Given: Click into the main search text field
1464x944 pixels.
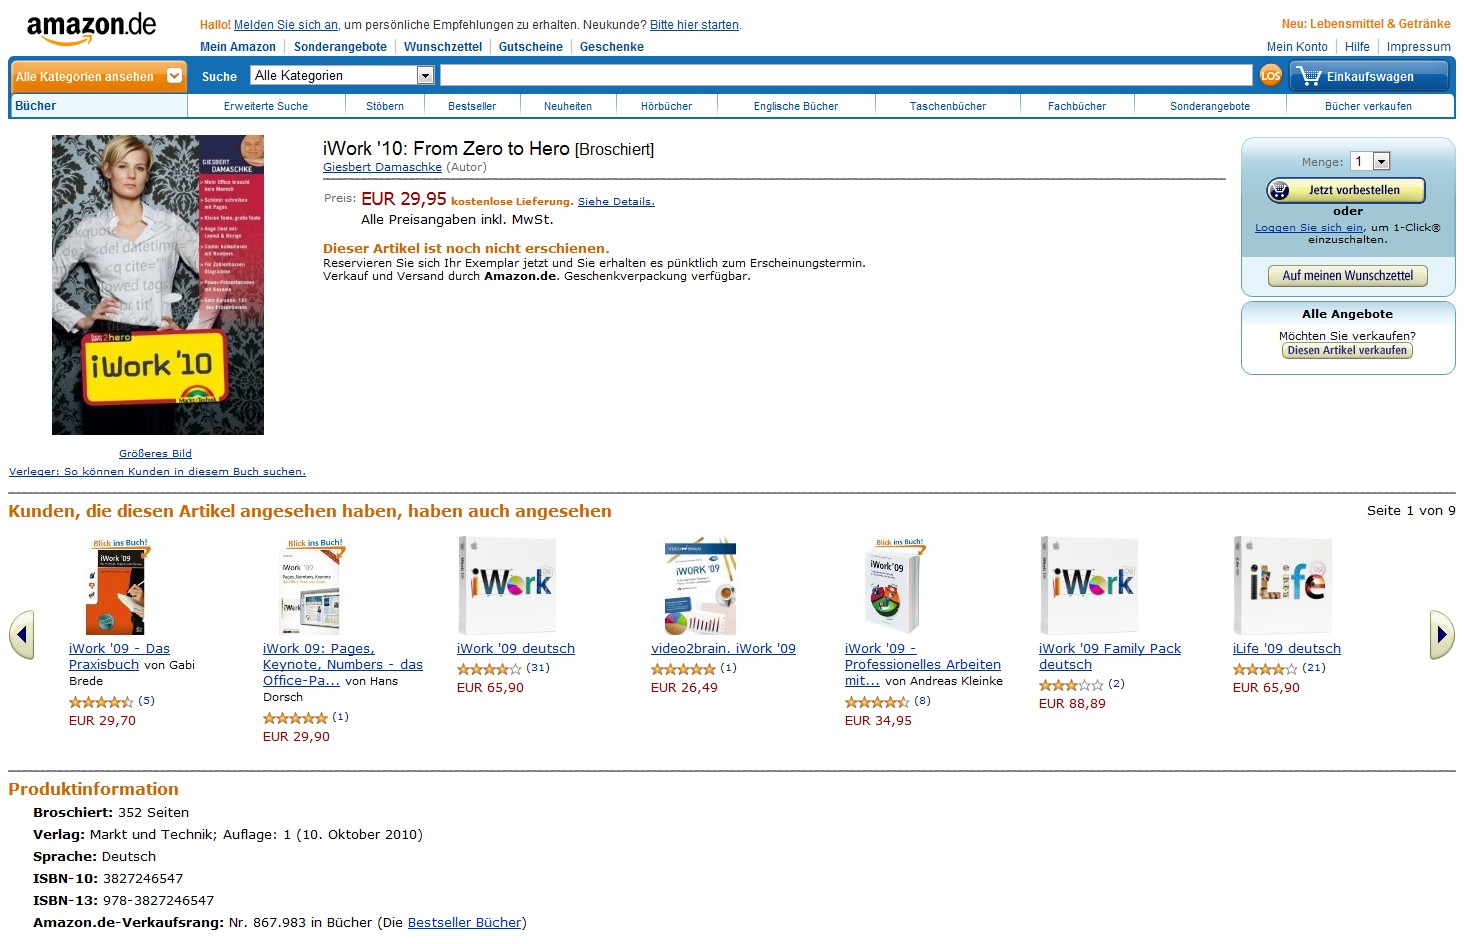Looking at the screenshot, I should coord(845,76).
